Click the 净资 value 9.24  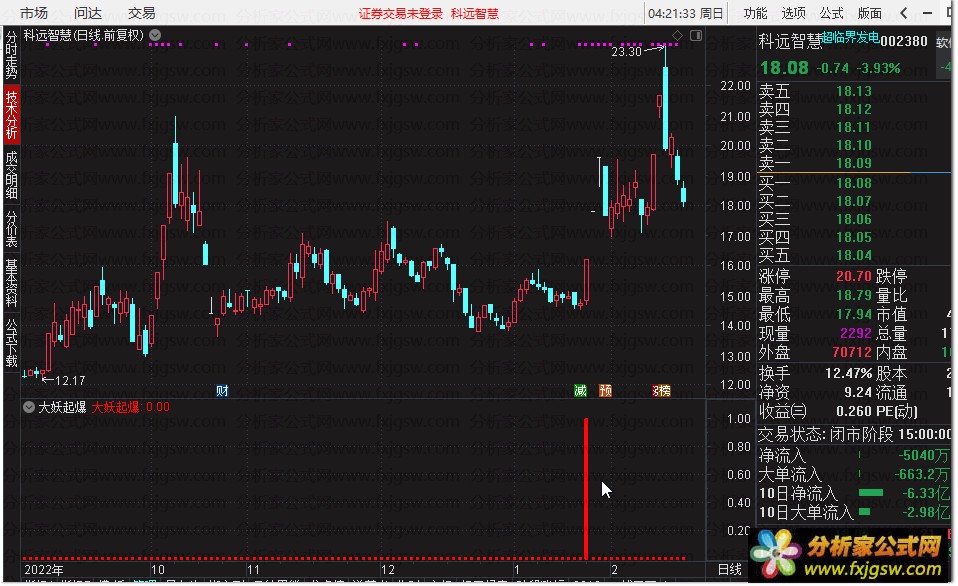tap(858, 392)
